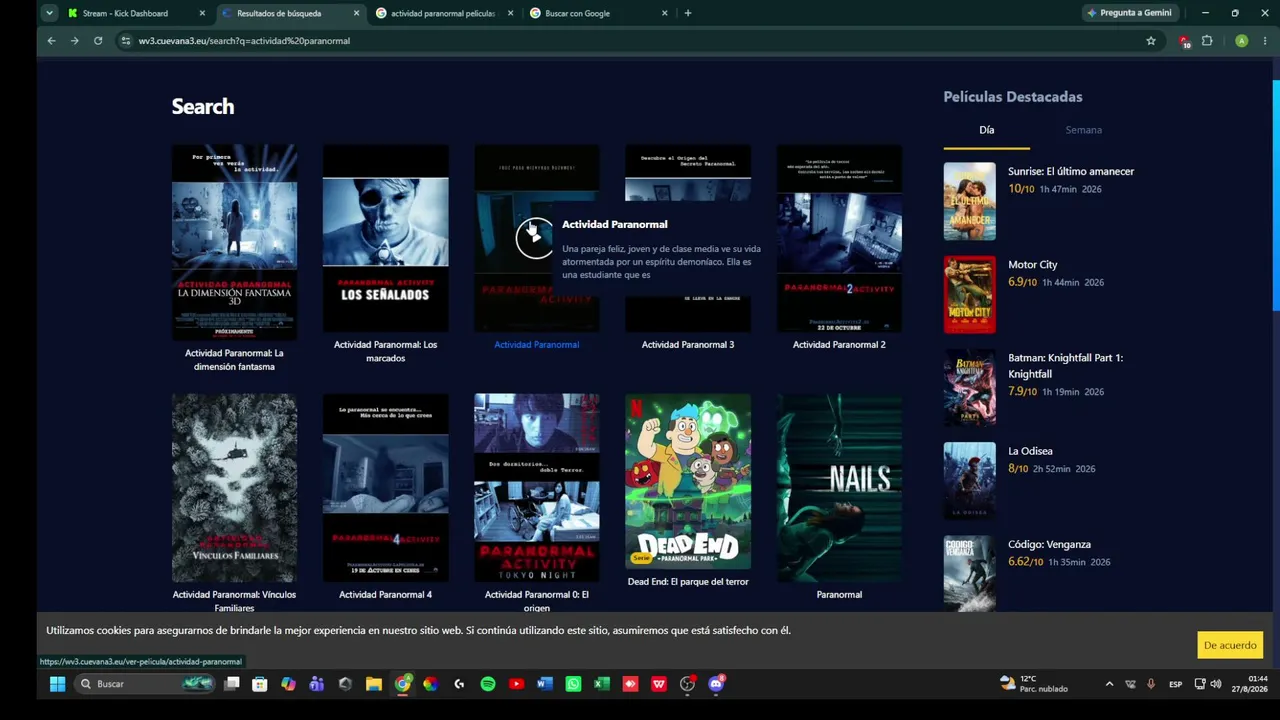Switch to Buscar con Google tab
The width and height of the screenshot is (1280, 720).
[x=598, y=13]
